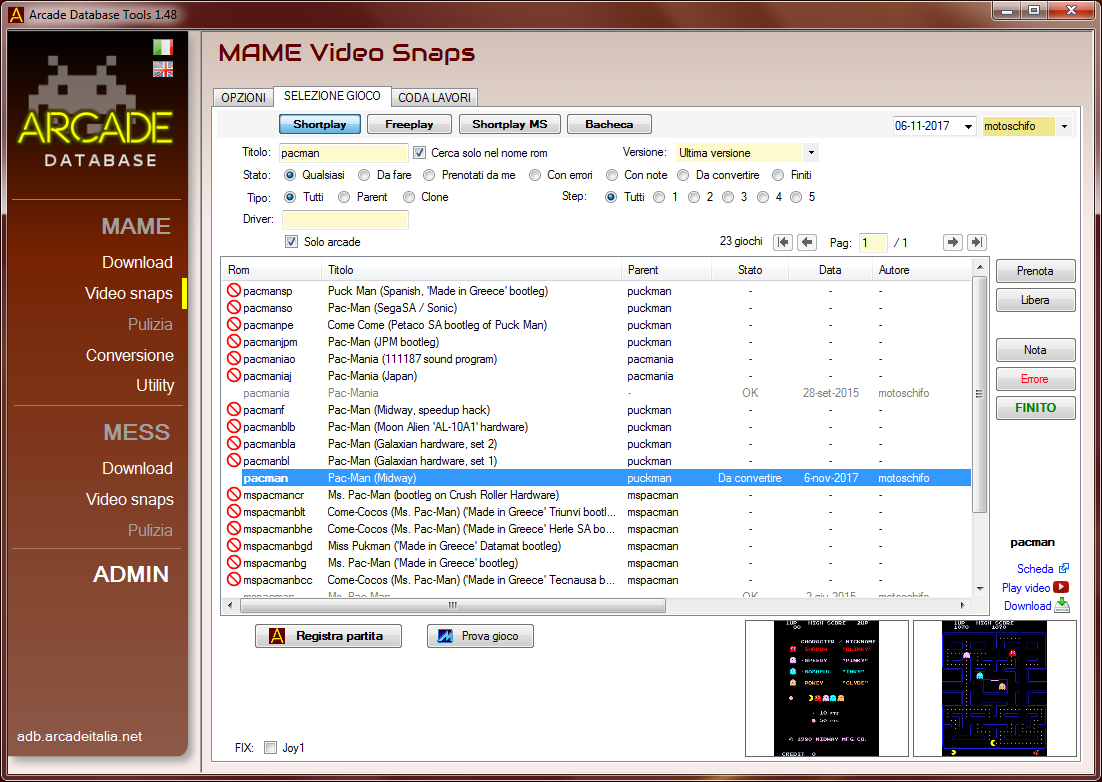Select Step 3 radio button
This screenshot has width=1102, height=782.
point(728,197)
